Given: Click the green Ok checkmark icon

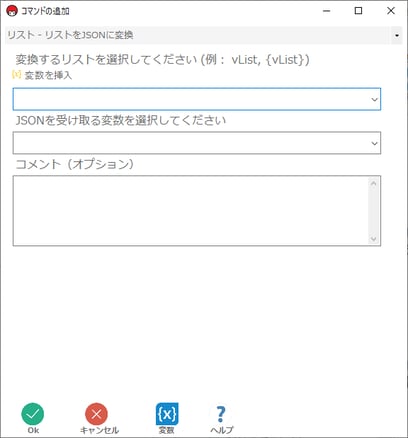Looking at the screenshot, I should click(33, 414).
